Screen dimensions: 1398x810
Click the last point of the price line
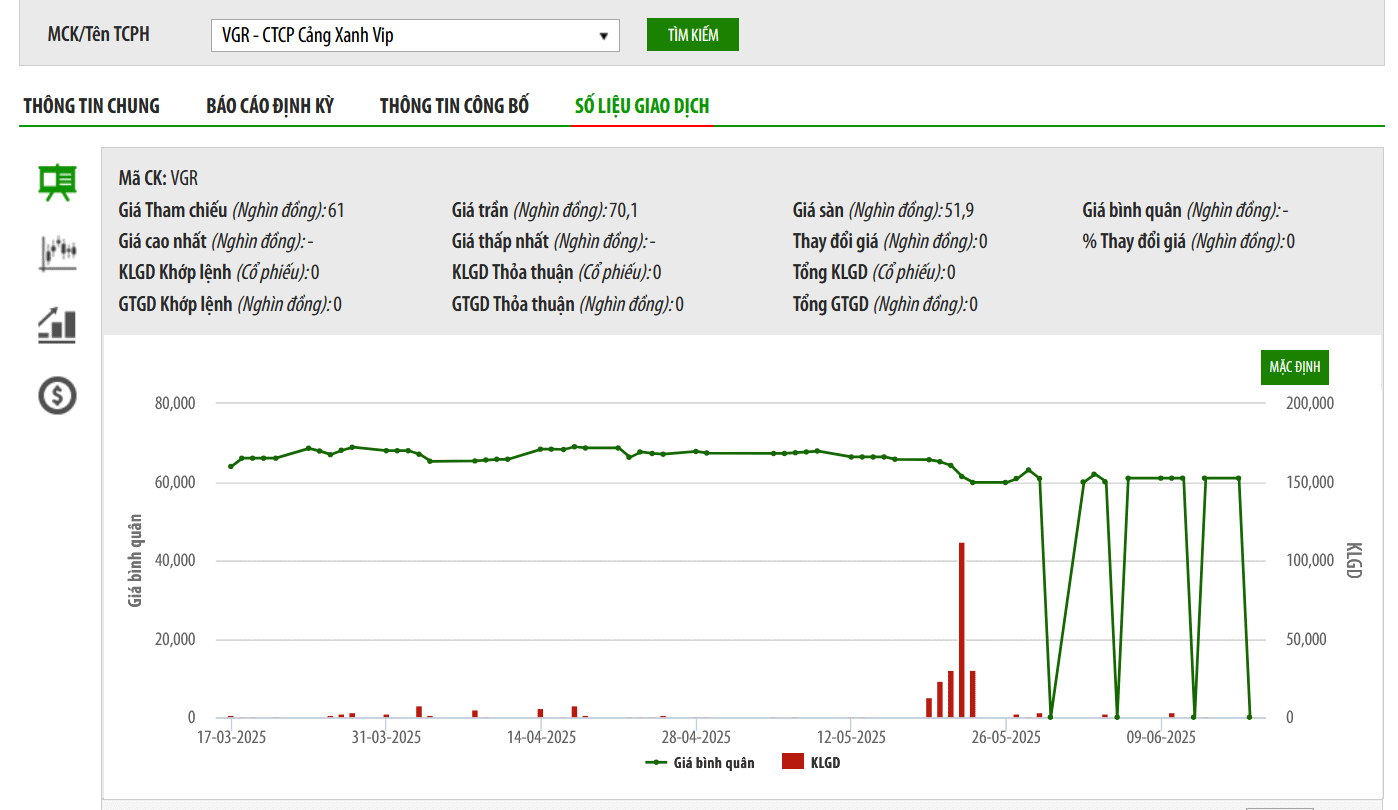(1249, 717)
